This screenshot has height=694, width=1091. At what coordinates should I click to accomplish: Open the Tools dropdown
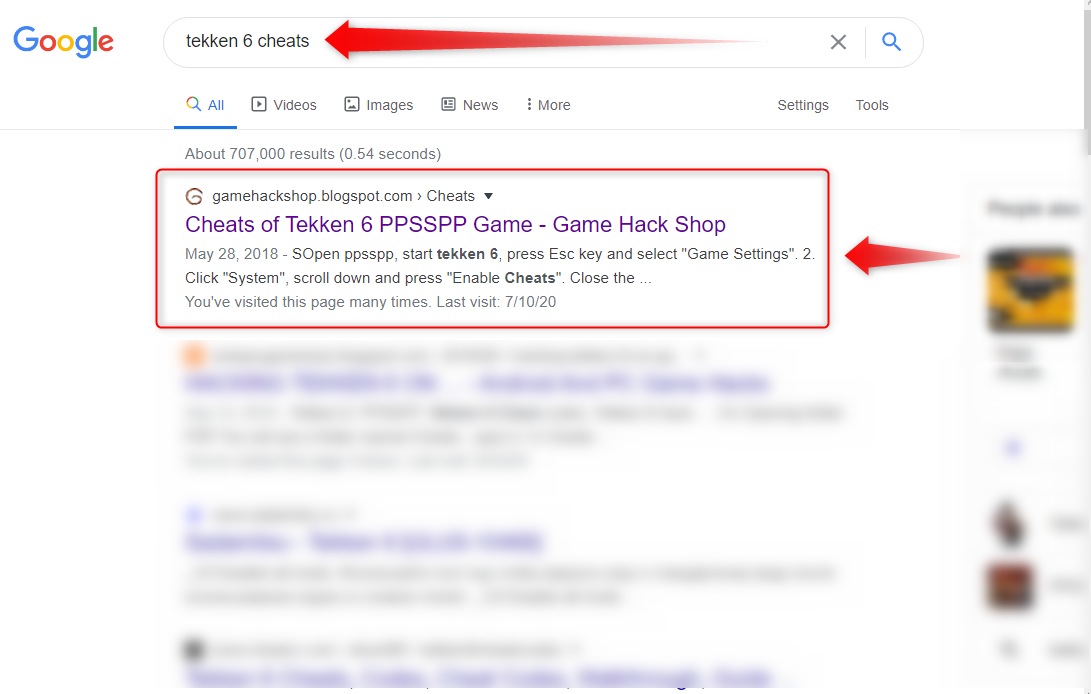[x=871, y=104]
